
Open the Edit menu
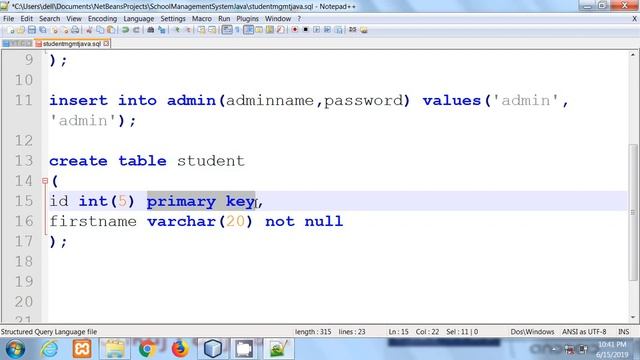coord(27,19)
